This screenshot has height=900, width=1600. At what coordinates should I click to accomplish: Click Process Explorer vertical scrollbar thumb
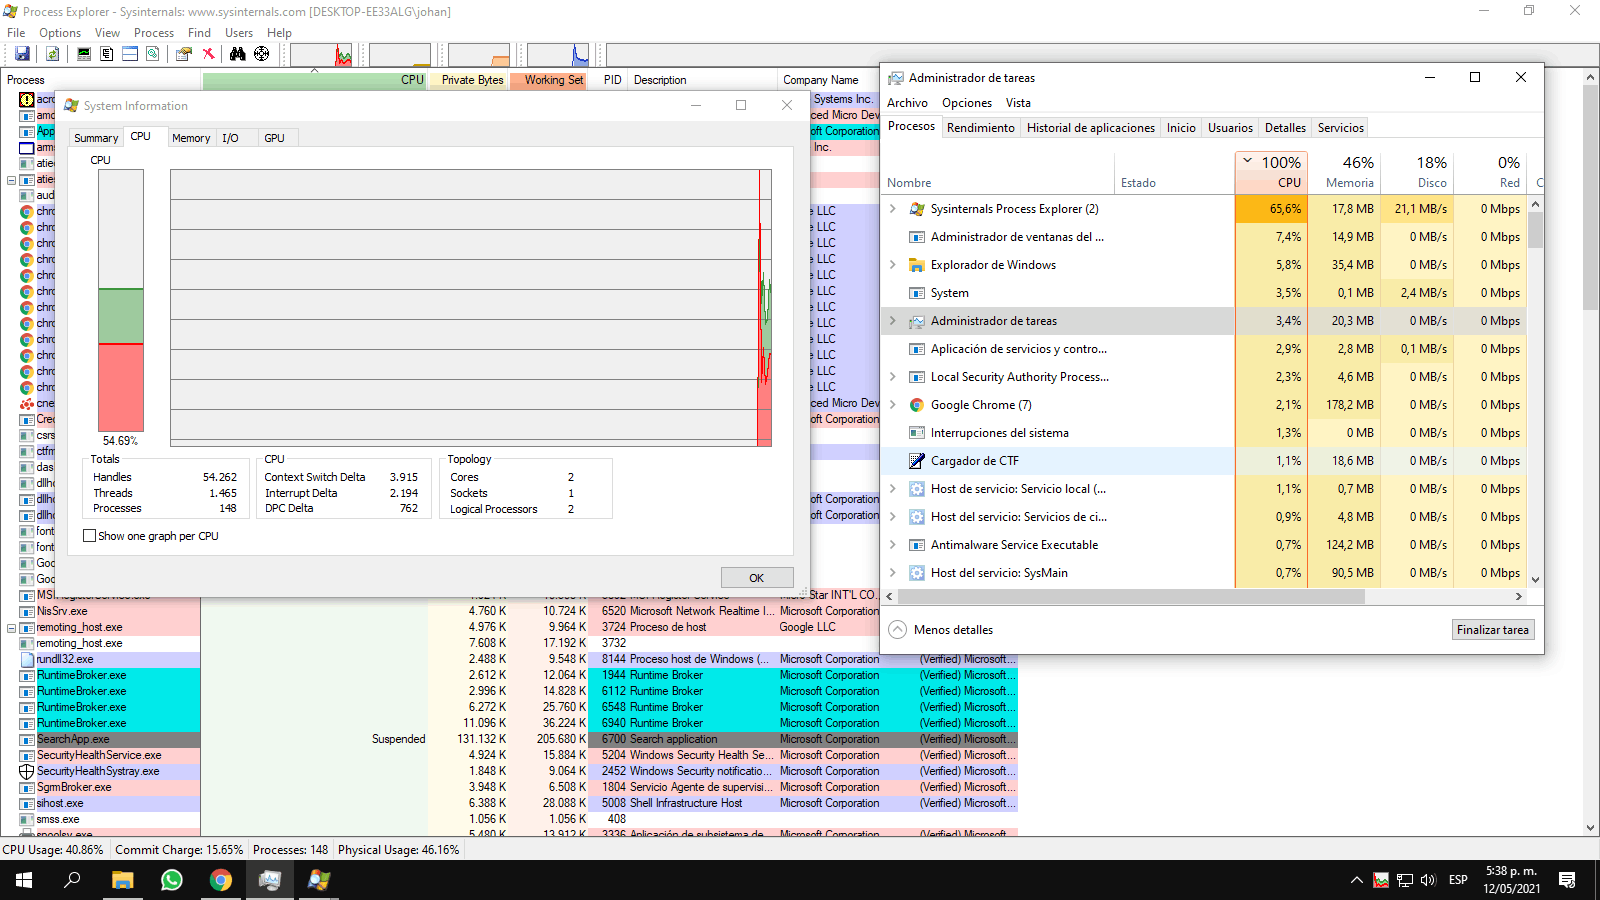click(x=1590, y=197)
